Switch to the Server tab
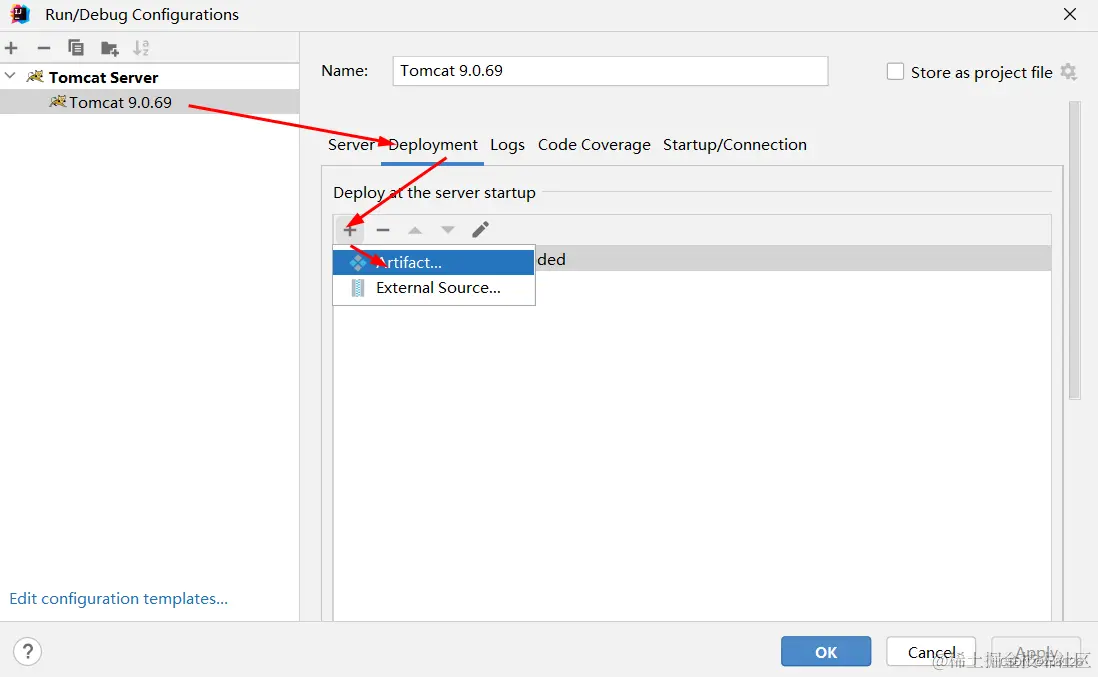1098x677 pixels. pyautogui.click(x=351, y=145)
